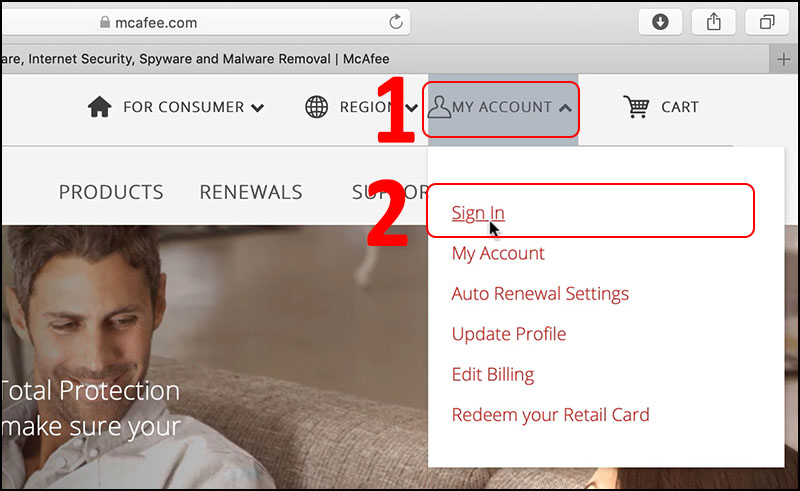Viewport: 800px width, 491px height.
Task: Expand the For Consumer dropdown chevron
Action: click(258, 108)
